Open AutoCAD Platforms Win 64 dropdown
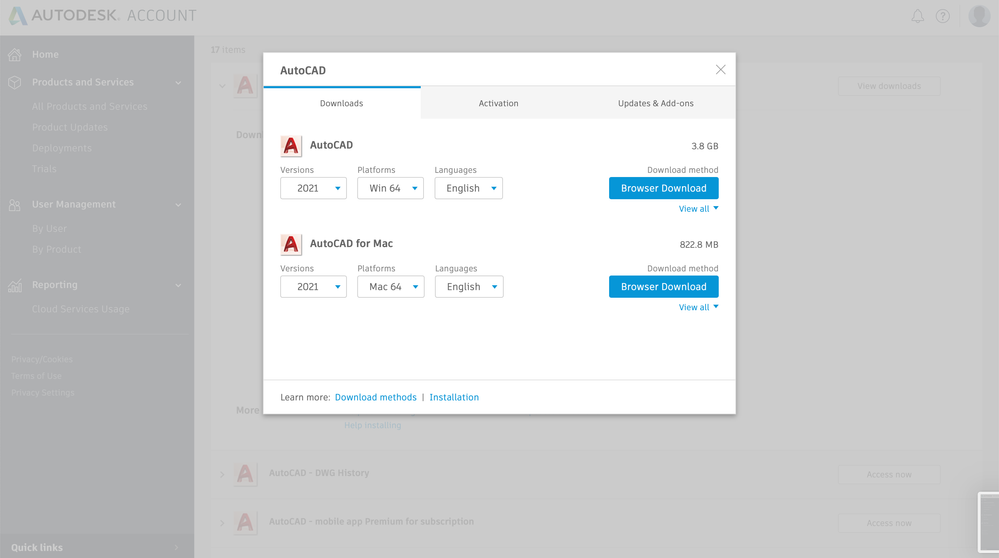The width and height of the screenshot is (999, 558). [x=391, y=188]
